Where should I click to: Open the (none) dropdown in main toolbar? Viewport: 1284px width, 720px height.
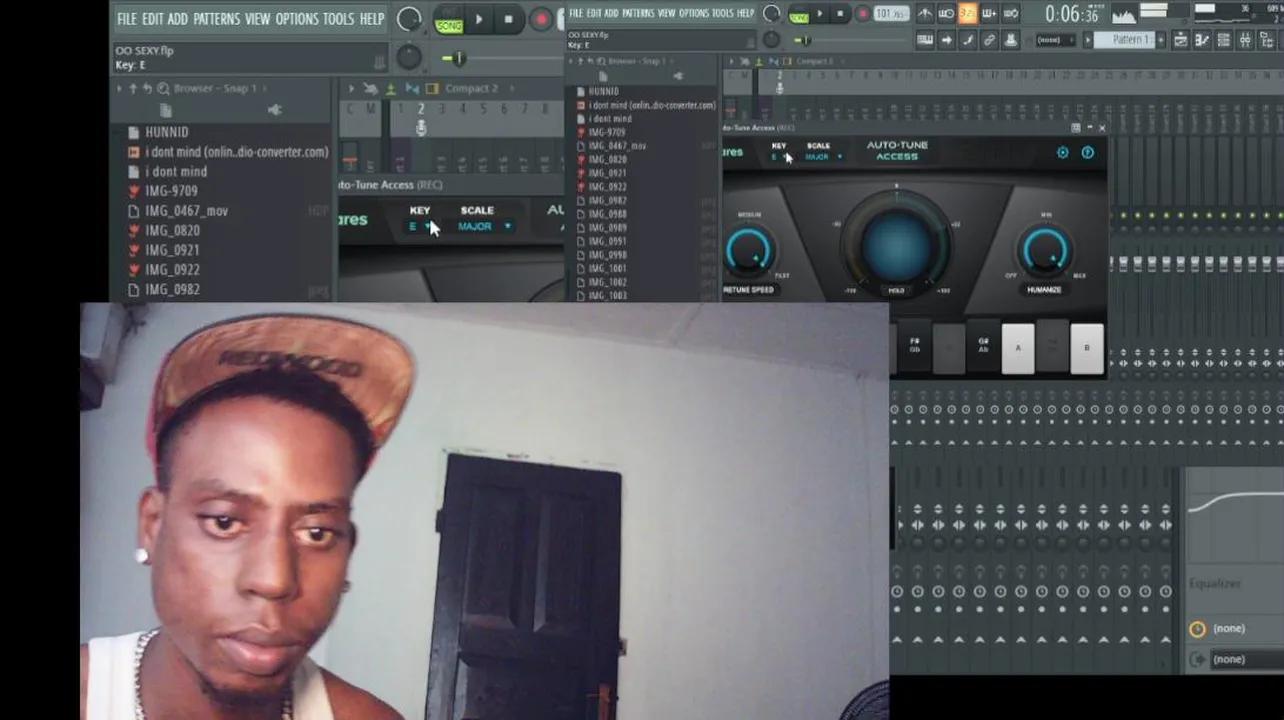[x=1054, y=40]
